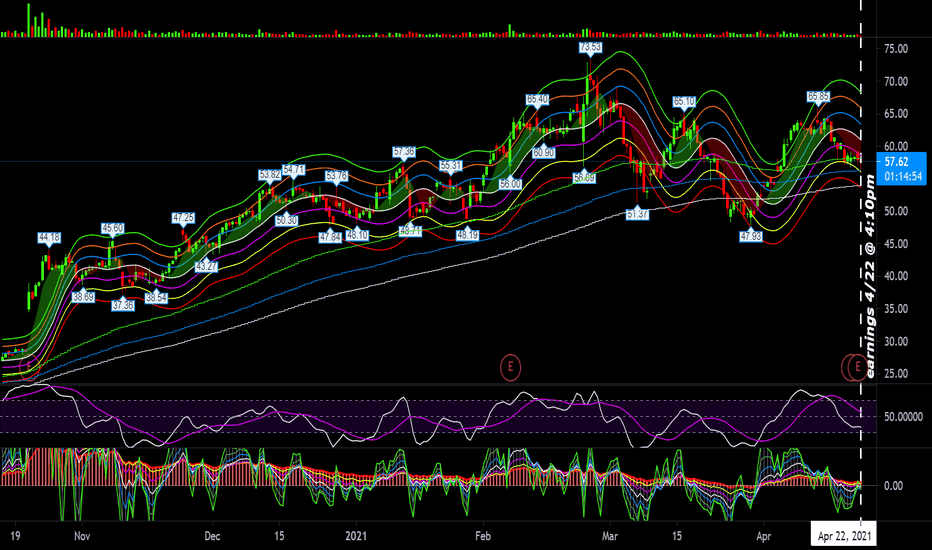The height and width of the screenshot is (550, 932).
Task: Click the Feb label on time axis
Action: (x=483, y=536)
